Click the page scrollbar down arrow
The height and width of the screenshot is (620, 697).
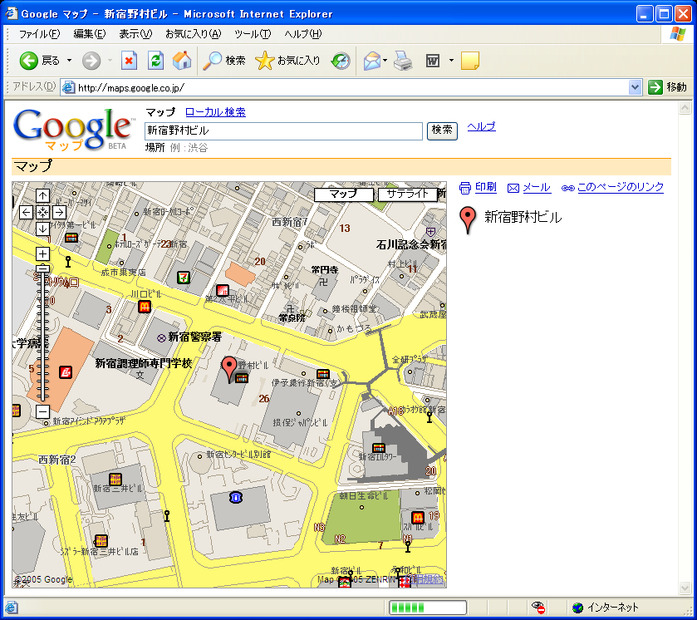point(685,588)
